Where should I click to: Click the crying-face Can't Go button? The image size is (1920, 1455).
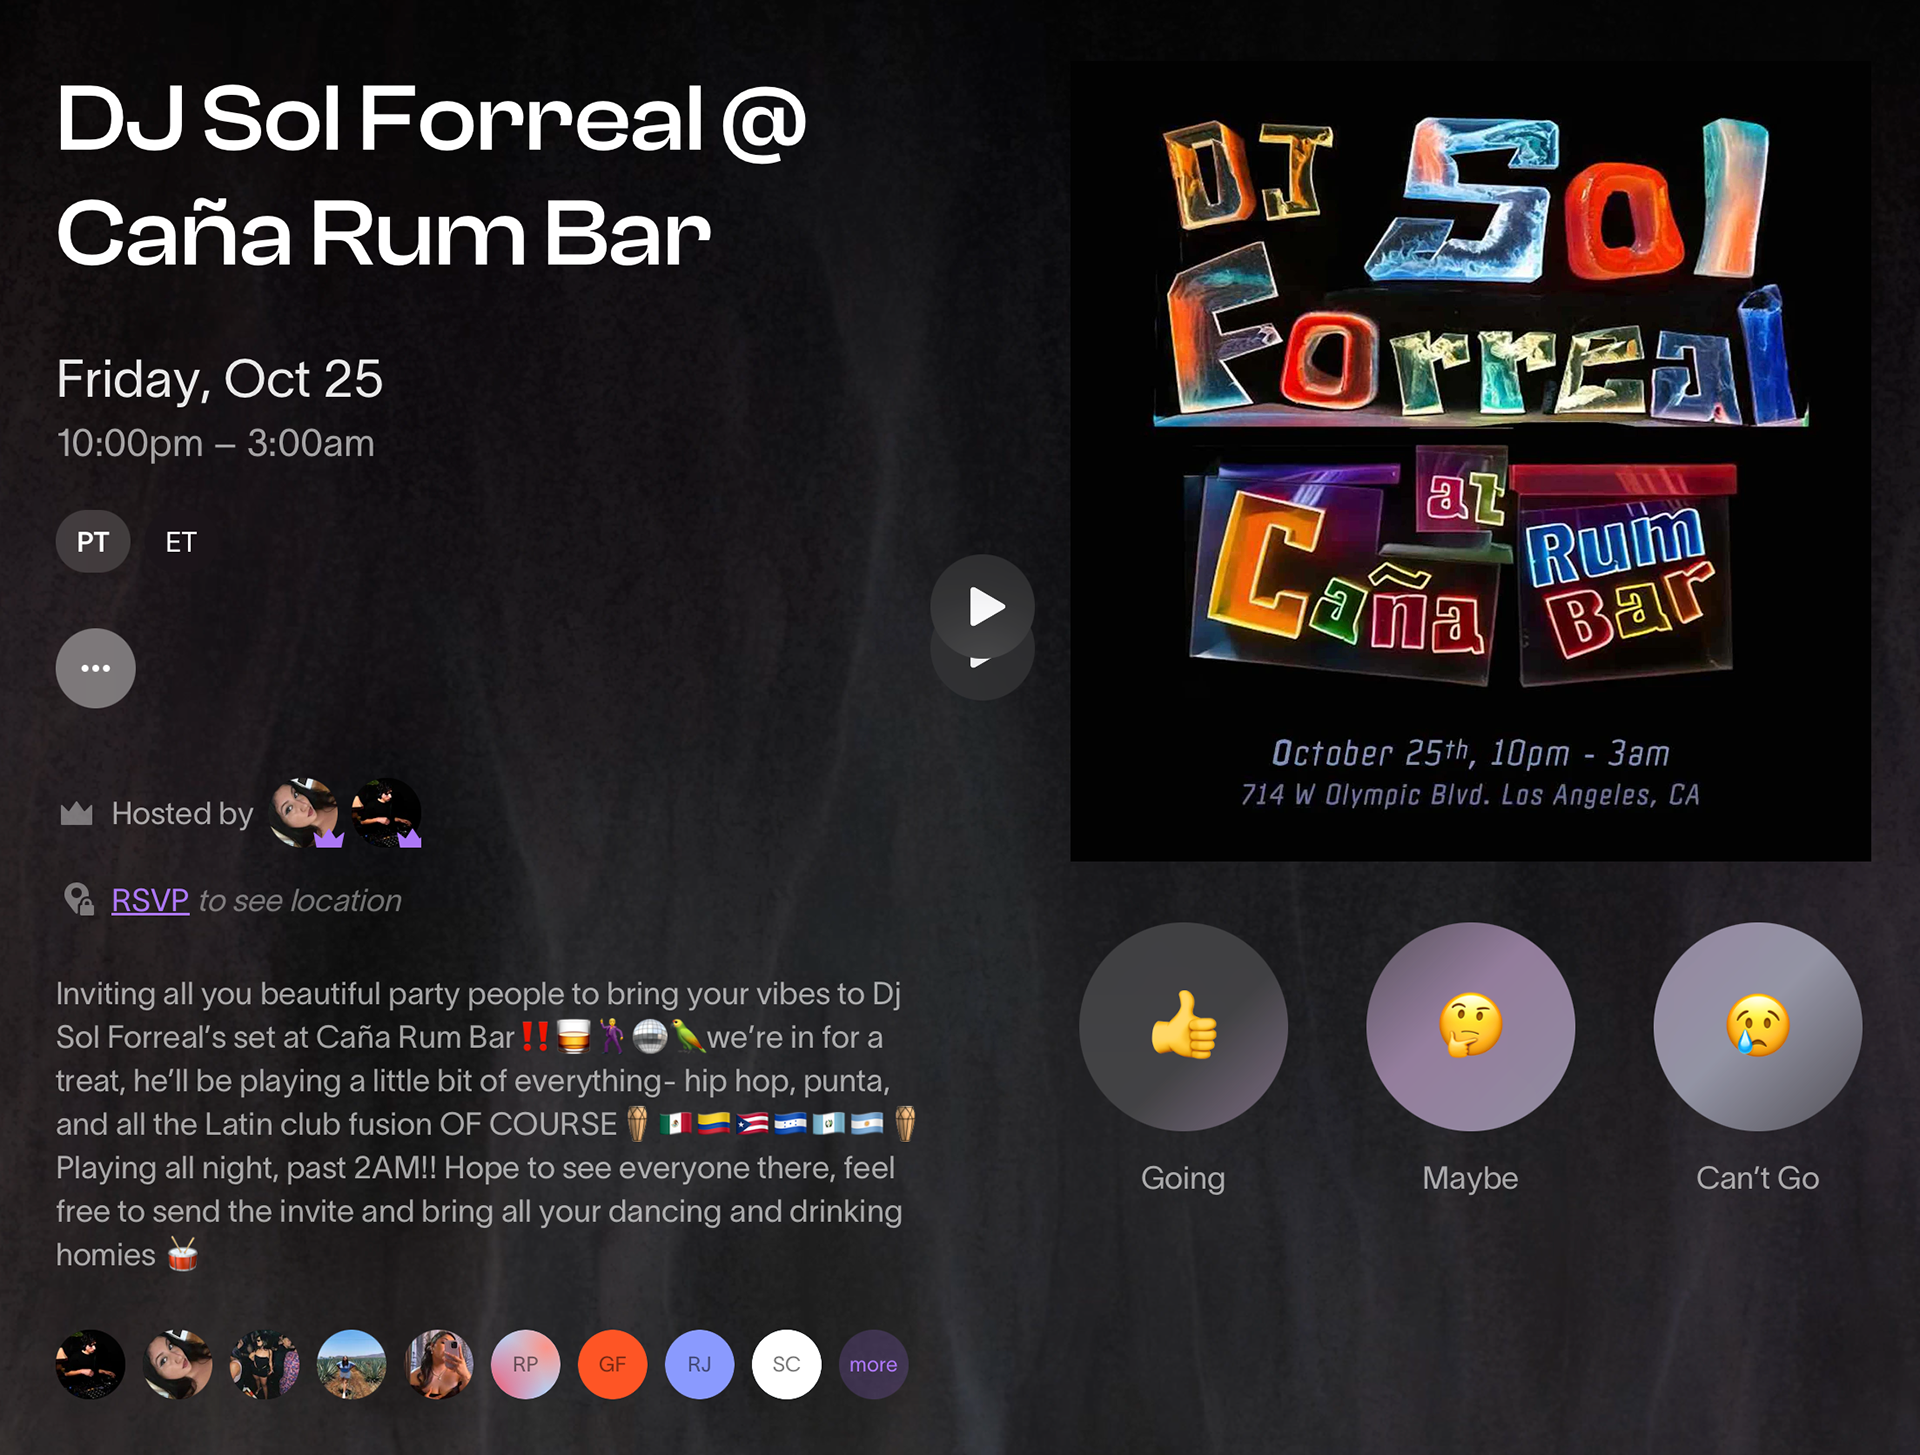click(1757, 1027)
